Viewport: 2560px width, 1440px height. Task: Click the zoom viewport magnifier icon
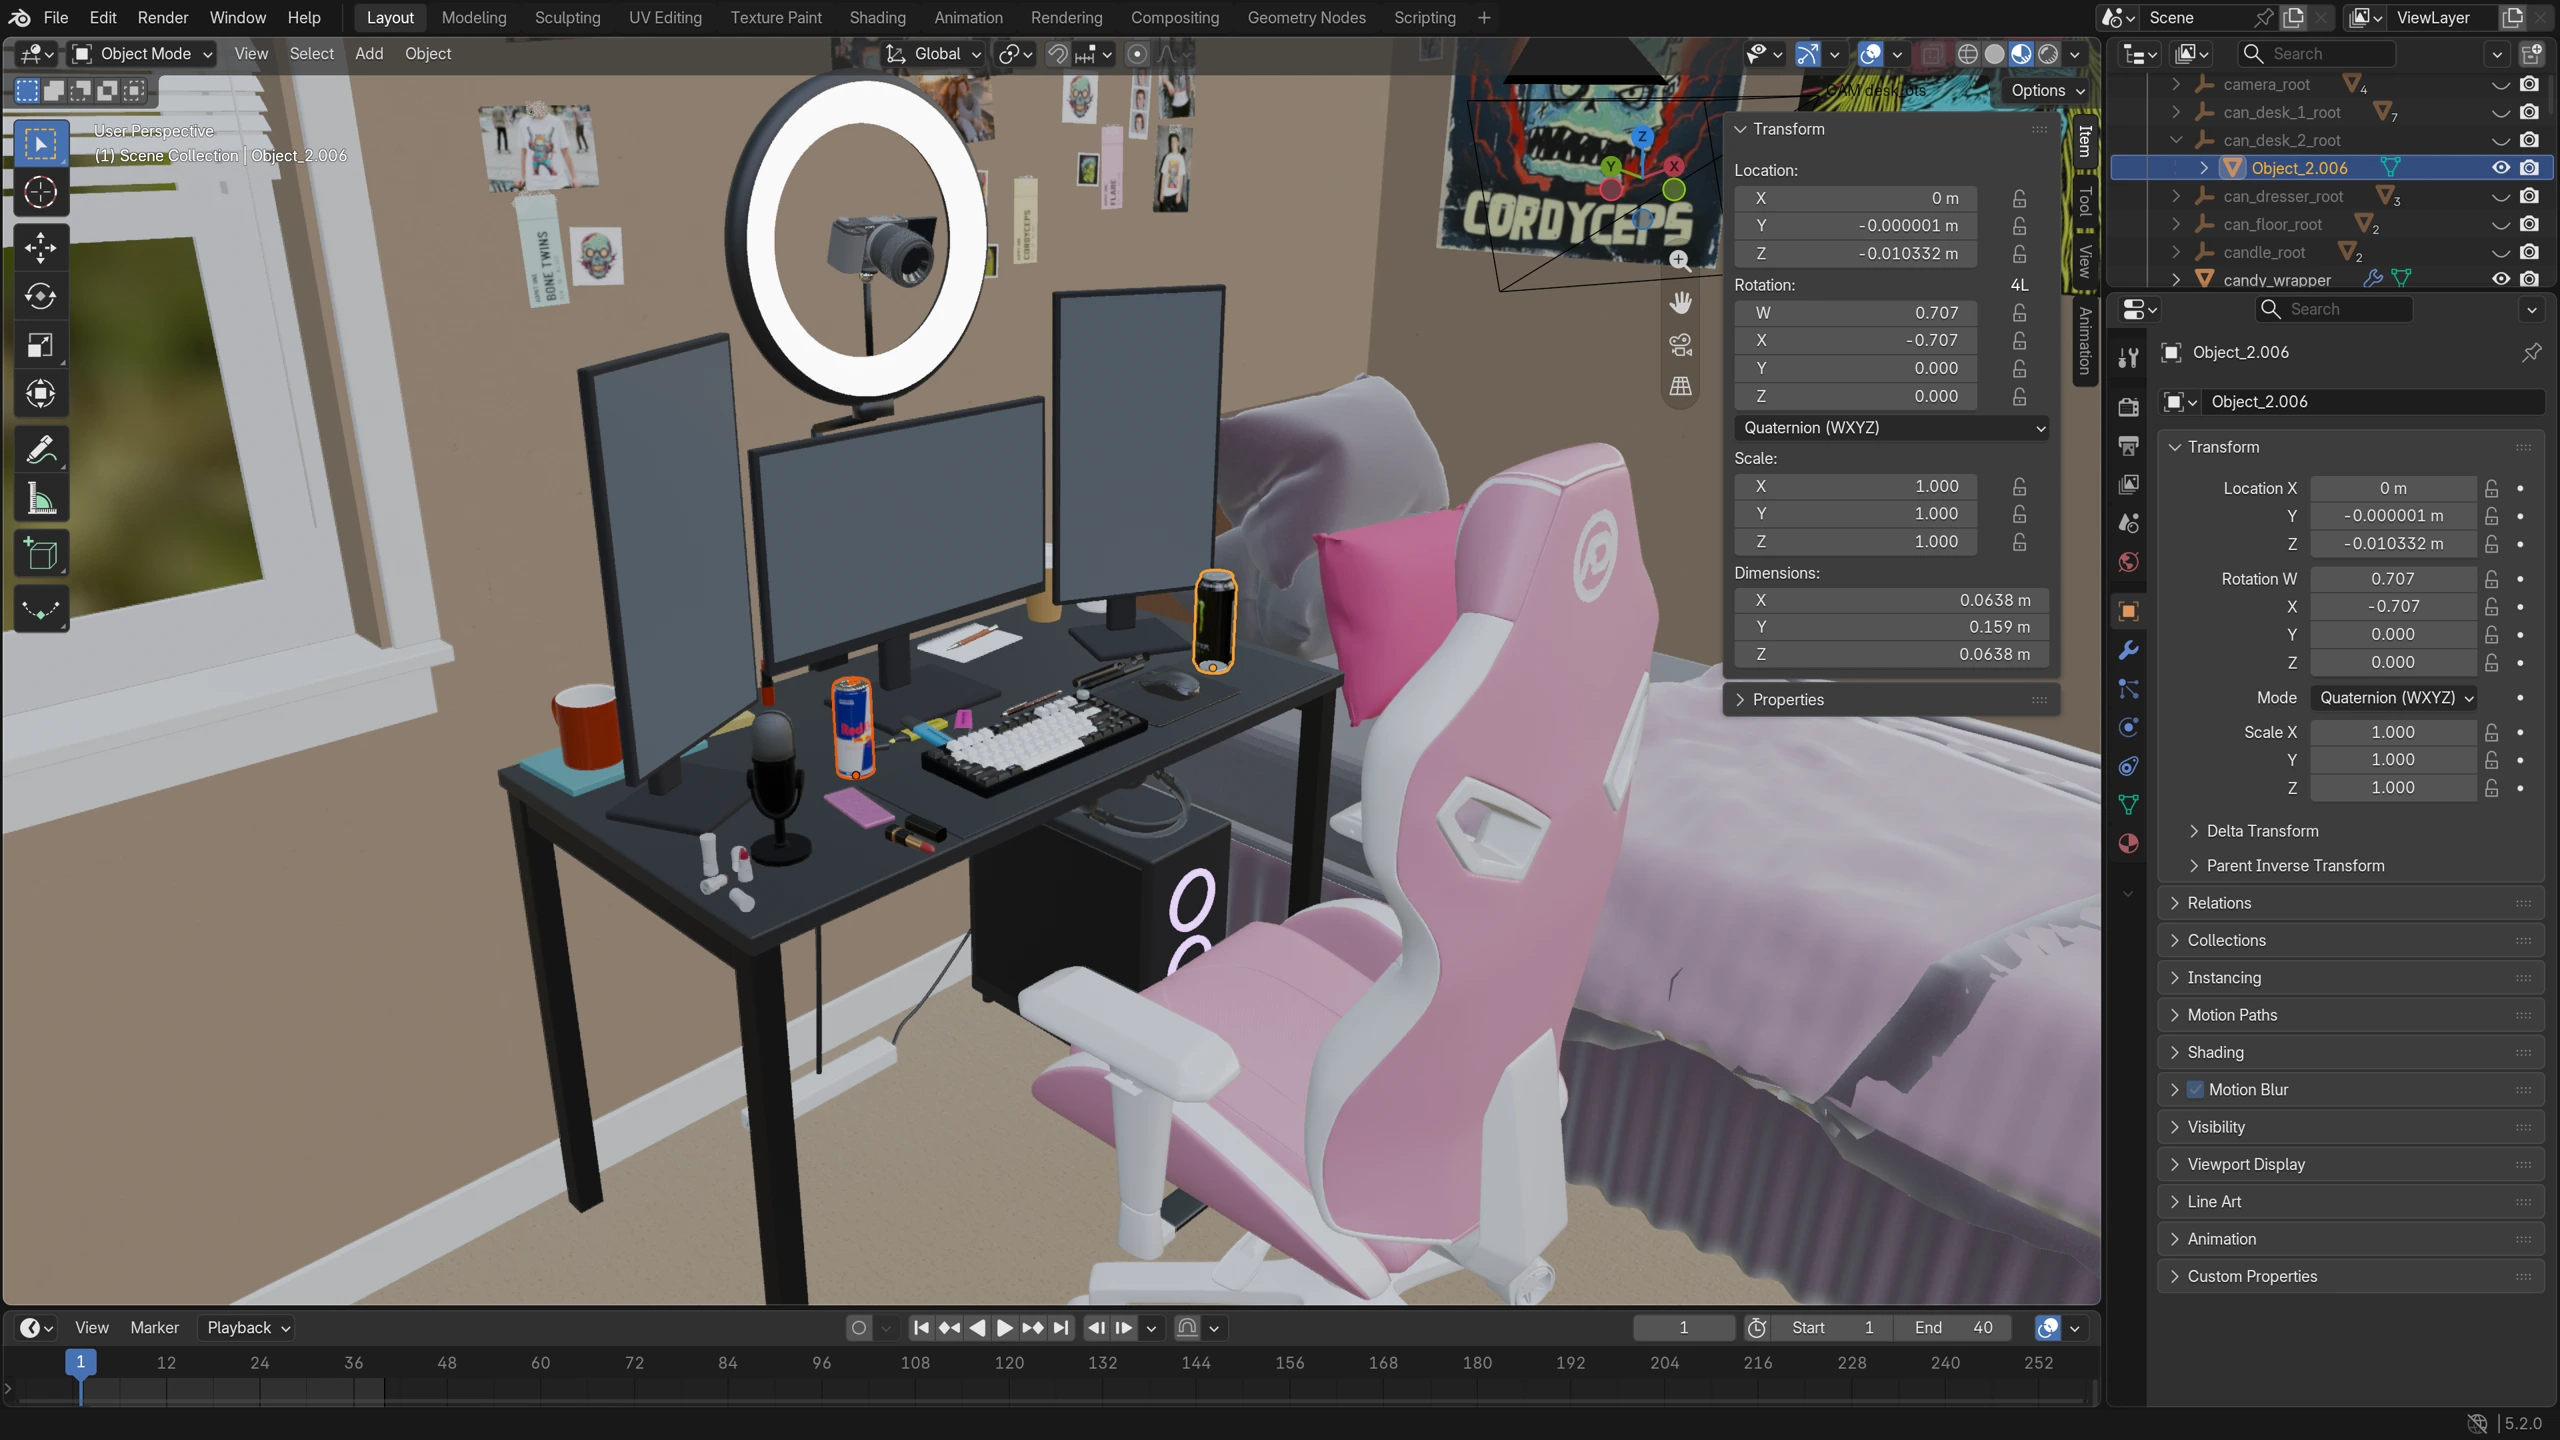(x=1680, y=261)
